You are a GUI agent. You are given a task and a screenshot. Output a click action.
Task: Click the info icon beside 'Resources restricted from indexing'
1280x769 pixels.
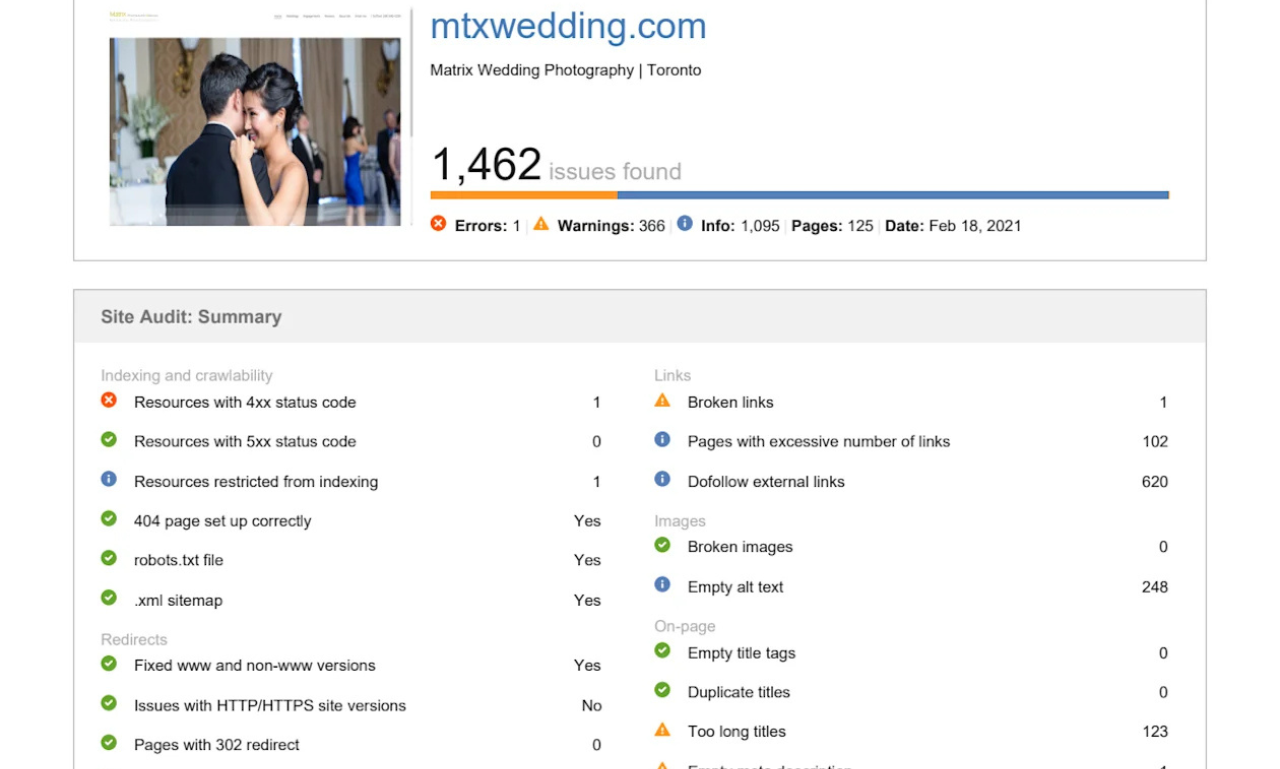point(110,479)
